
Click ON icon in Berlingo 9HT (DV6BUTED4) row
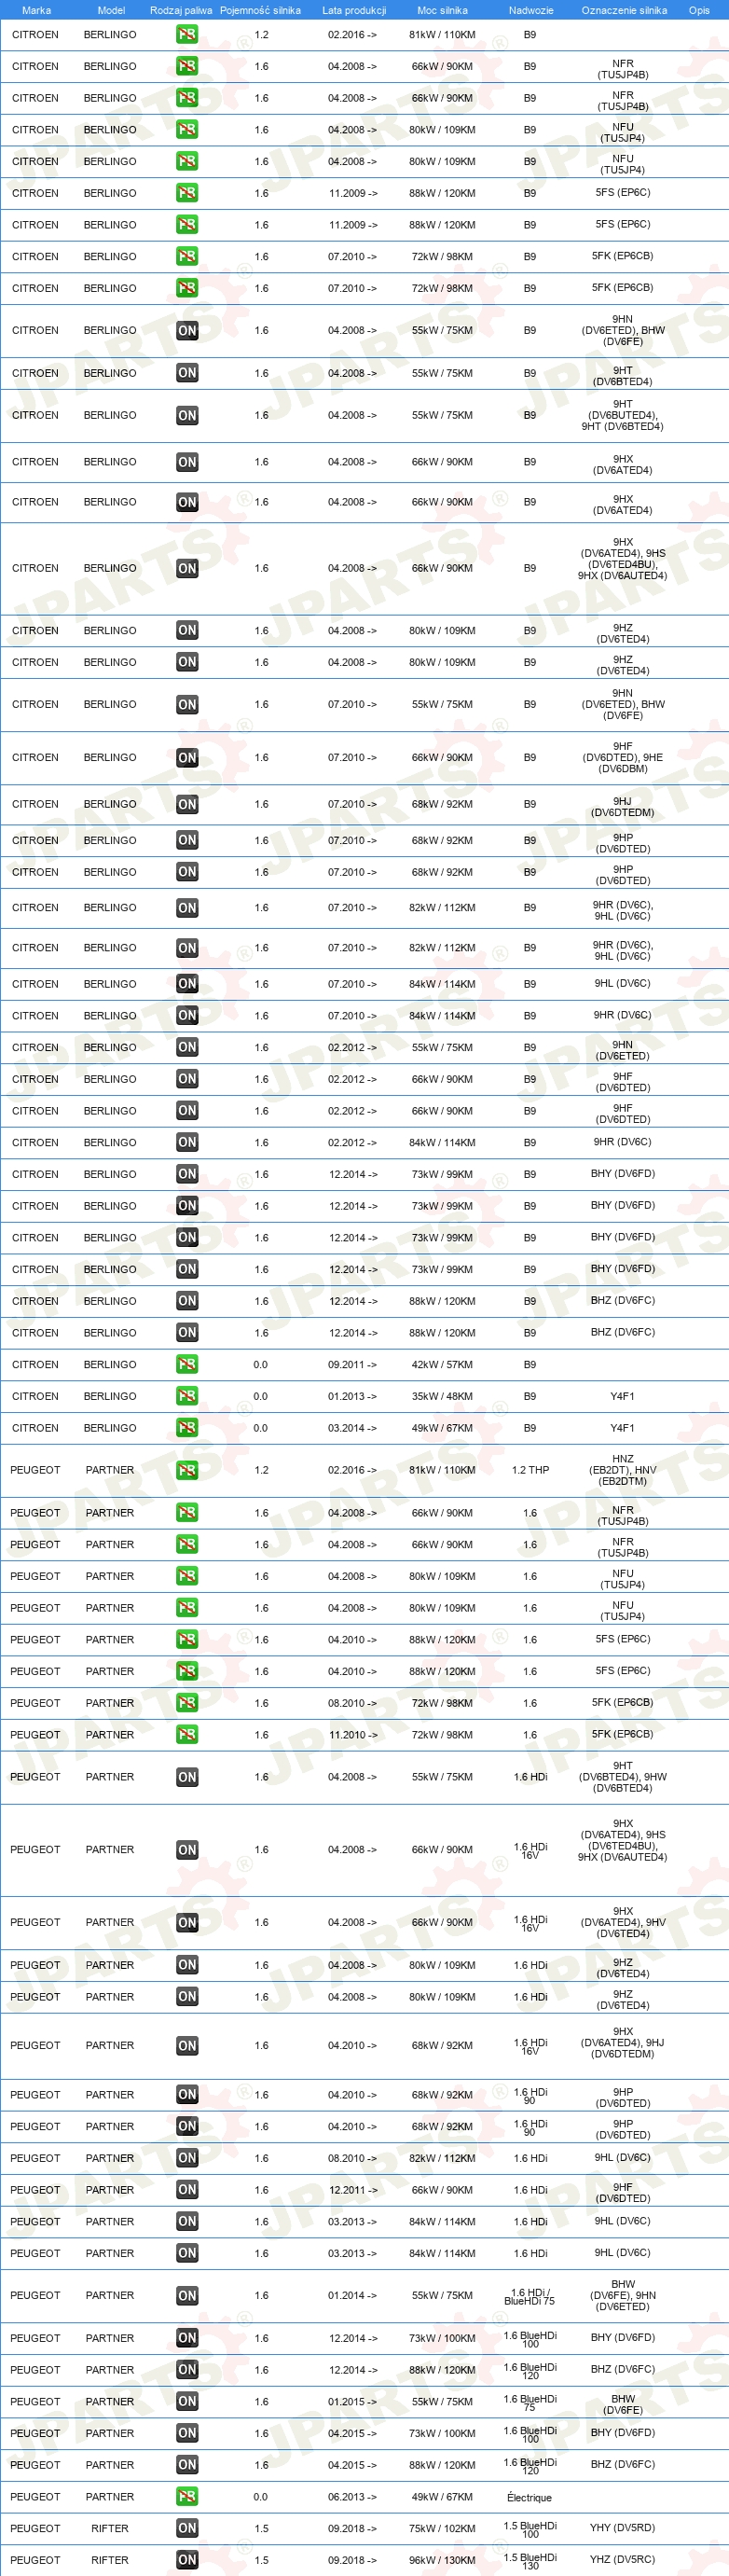pos(187,415)
